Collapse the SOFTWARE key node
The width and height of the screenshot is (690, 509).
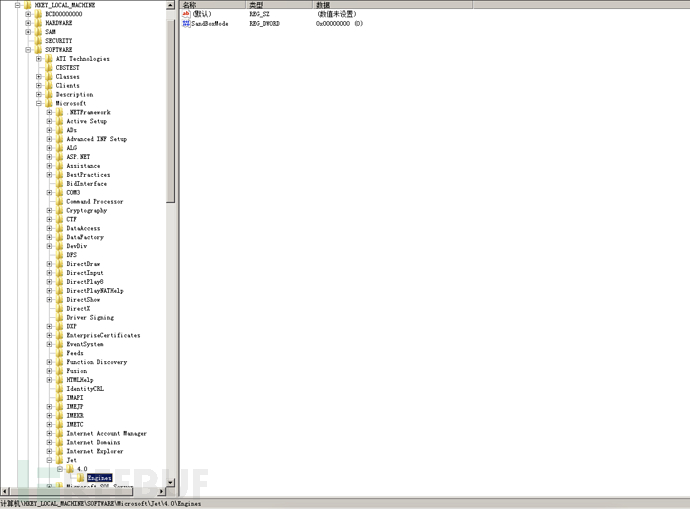coord(28,50)
